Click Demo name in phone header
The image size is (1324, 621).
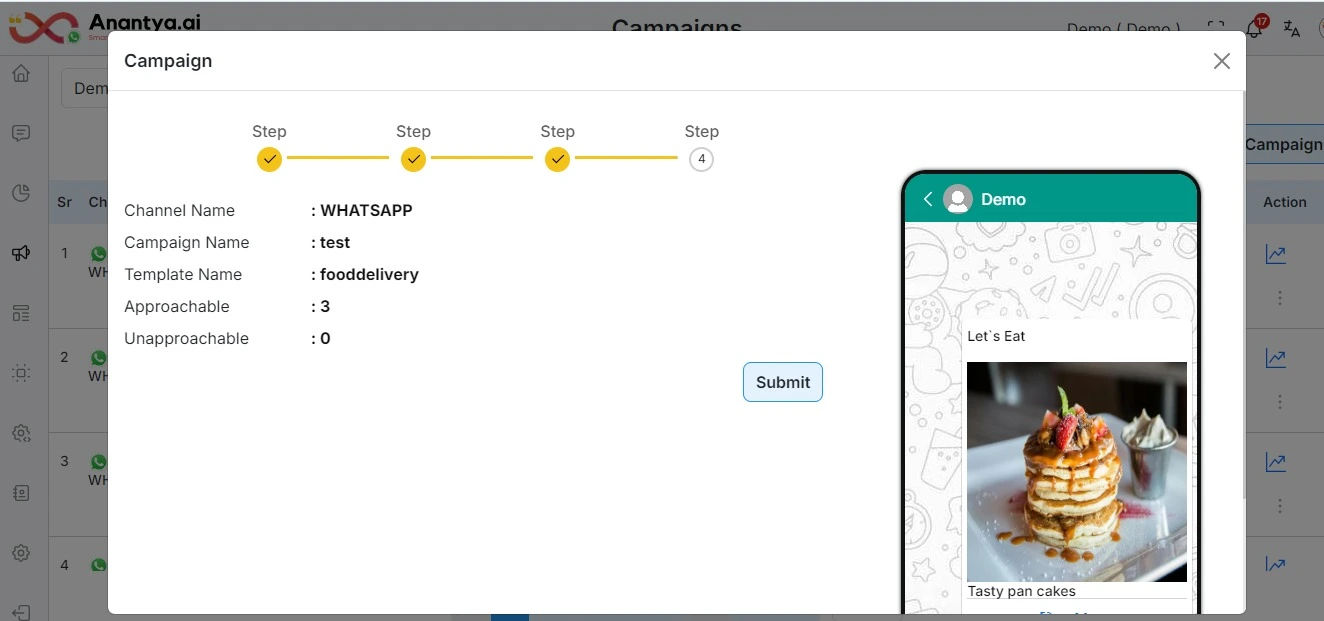click(x=1003, y=199)
